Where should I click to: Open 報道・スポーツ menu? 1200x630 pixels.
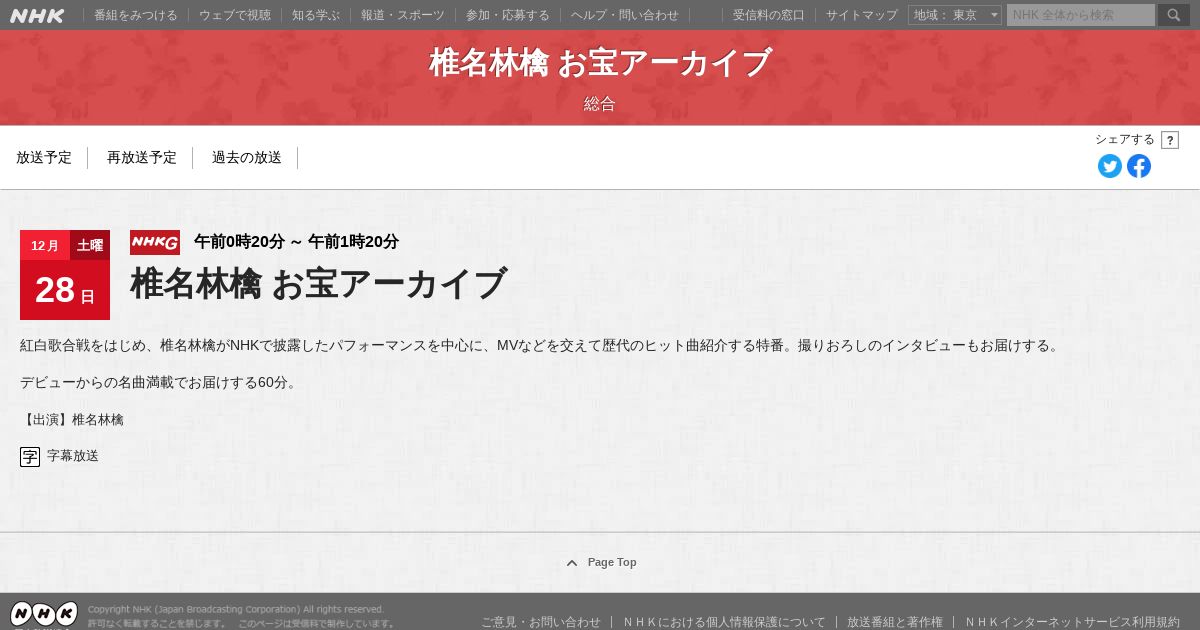tap(403, 15)
